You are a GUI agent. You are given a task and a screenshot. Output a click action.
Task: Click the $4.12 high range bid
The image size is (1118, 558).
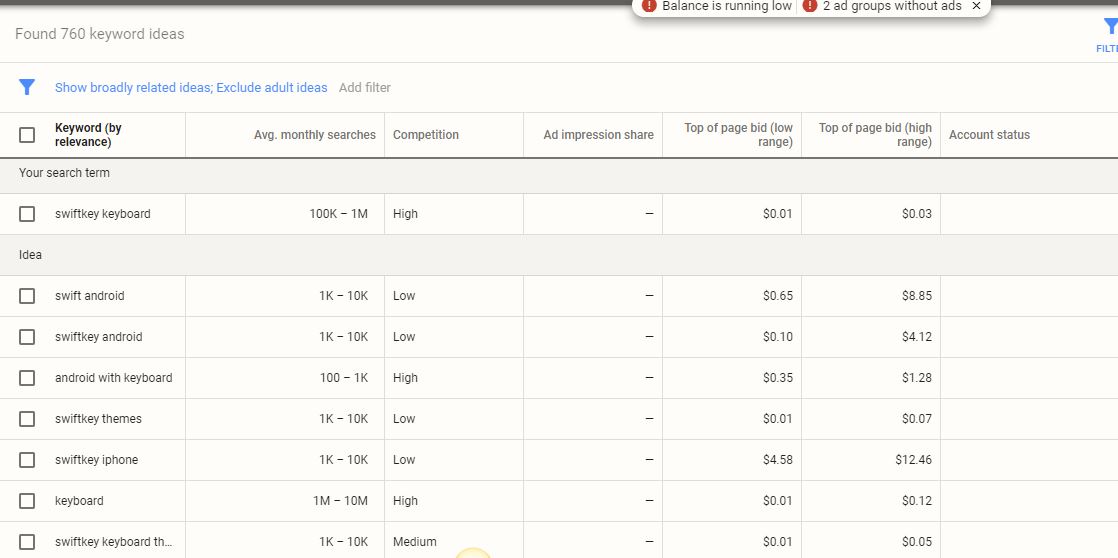point(917,336)
